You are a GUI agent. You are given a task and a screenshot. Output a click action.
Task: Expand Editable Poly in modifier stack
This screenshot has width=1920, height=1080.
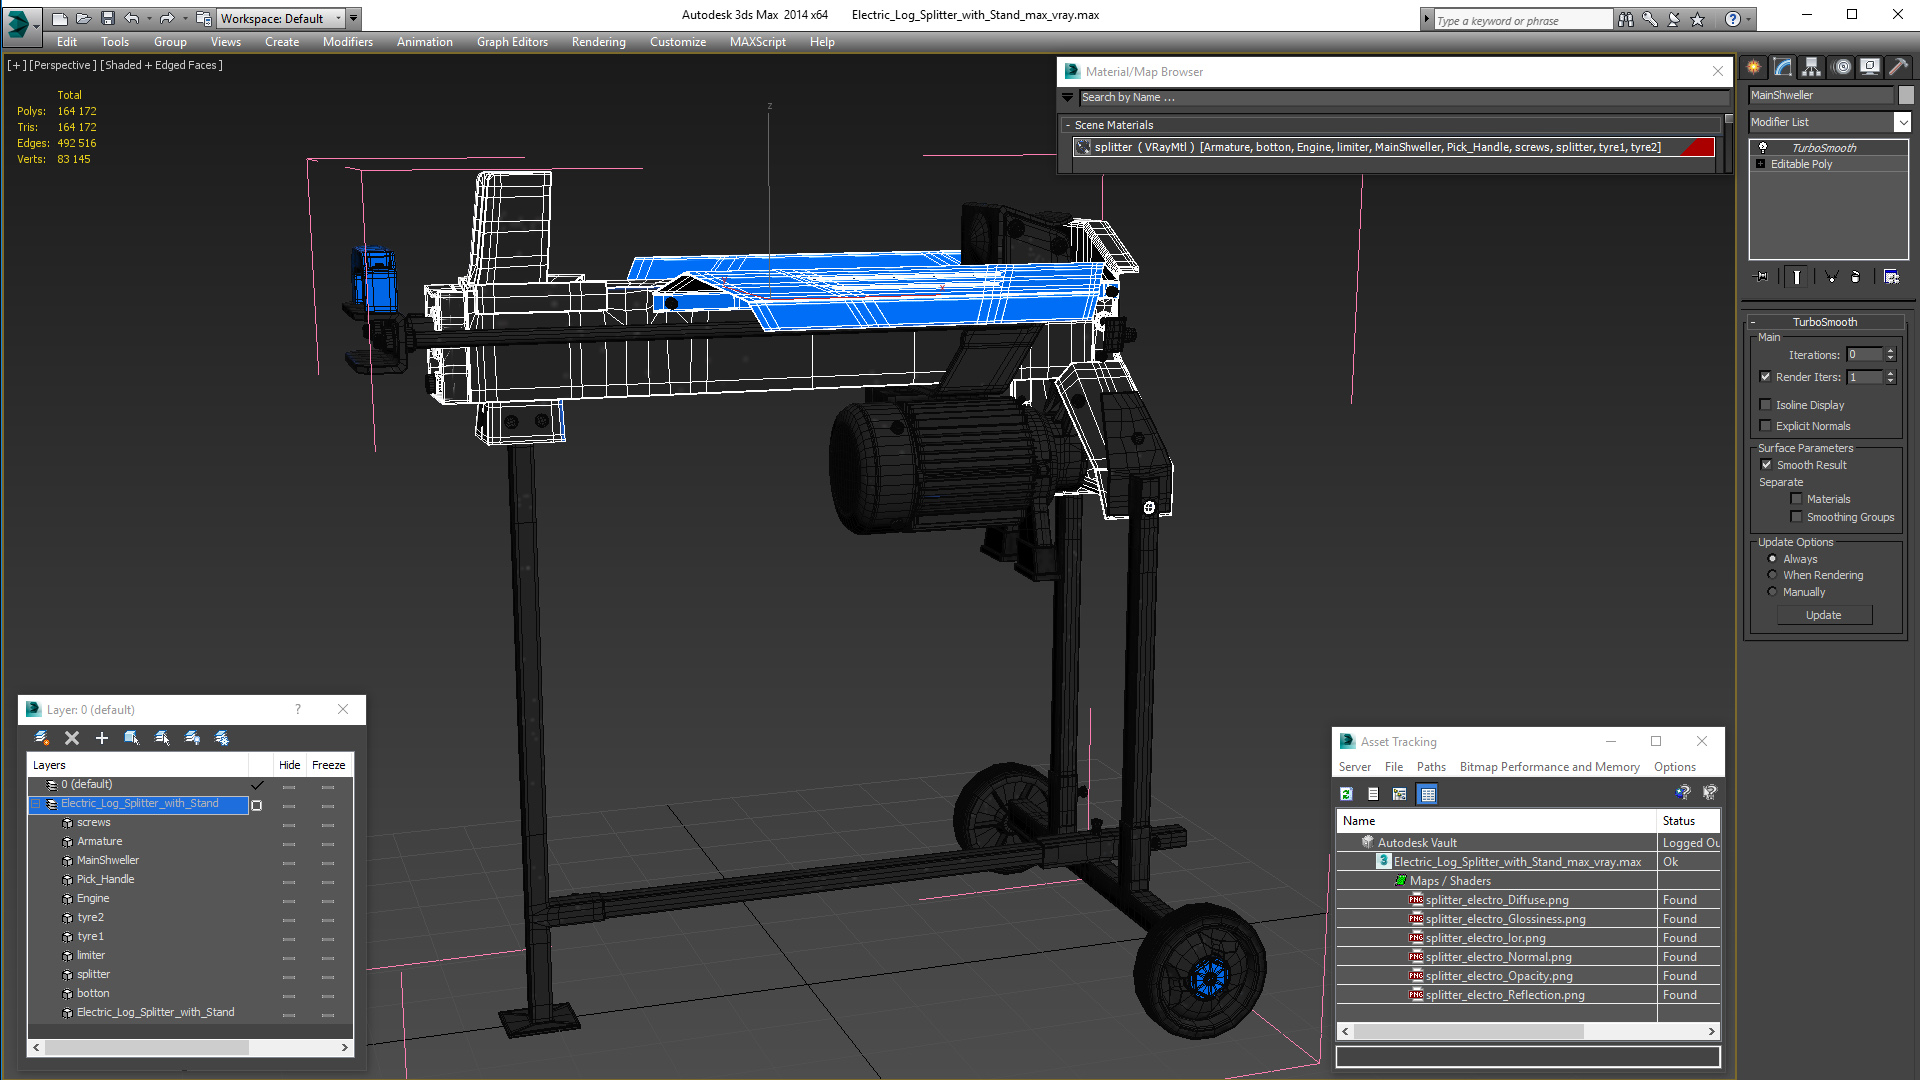pyautogui.click(x=1761, y=164)
